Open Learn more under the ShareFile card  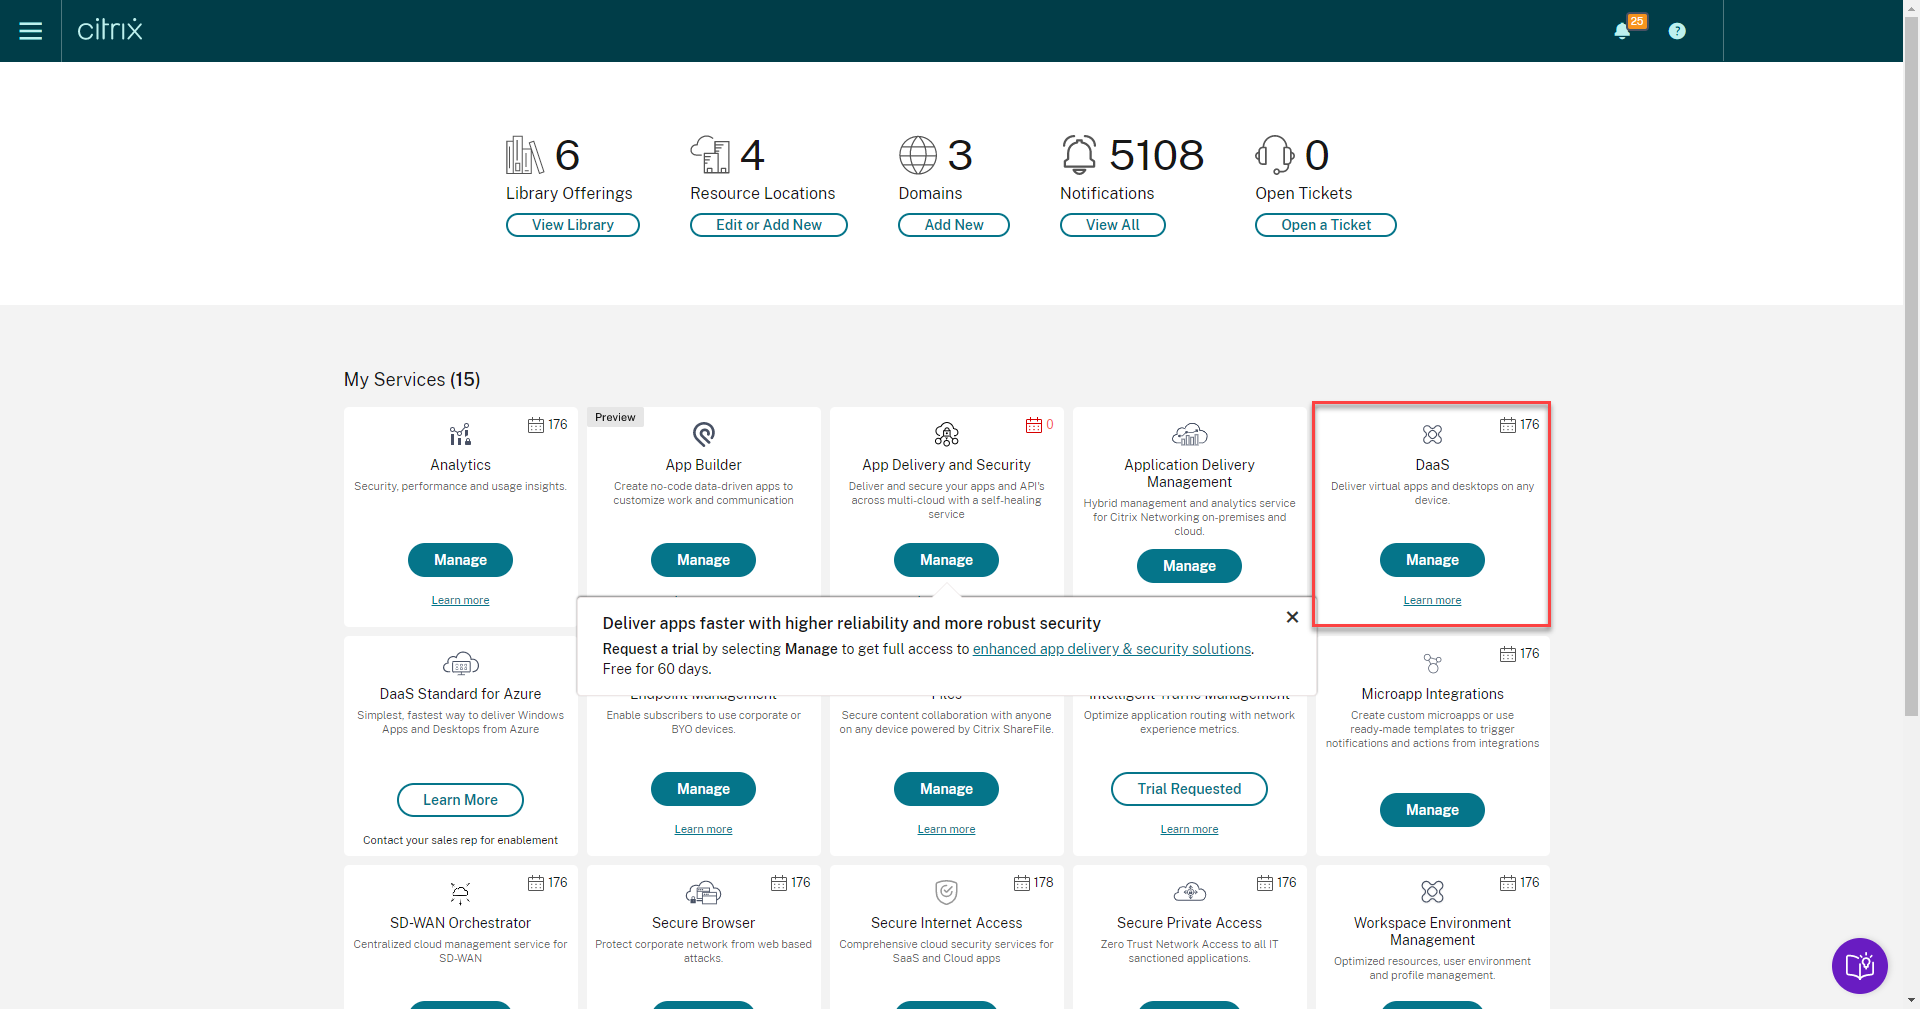[x=947, y=829]
